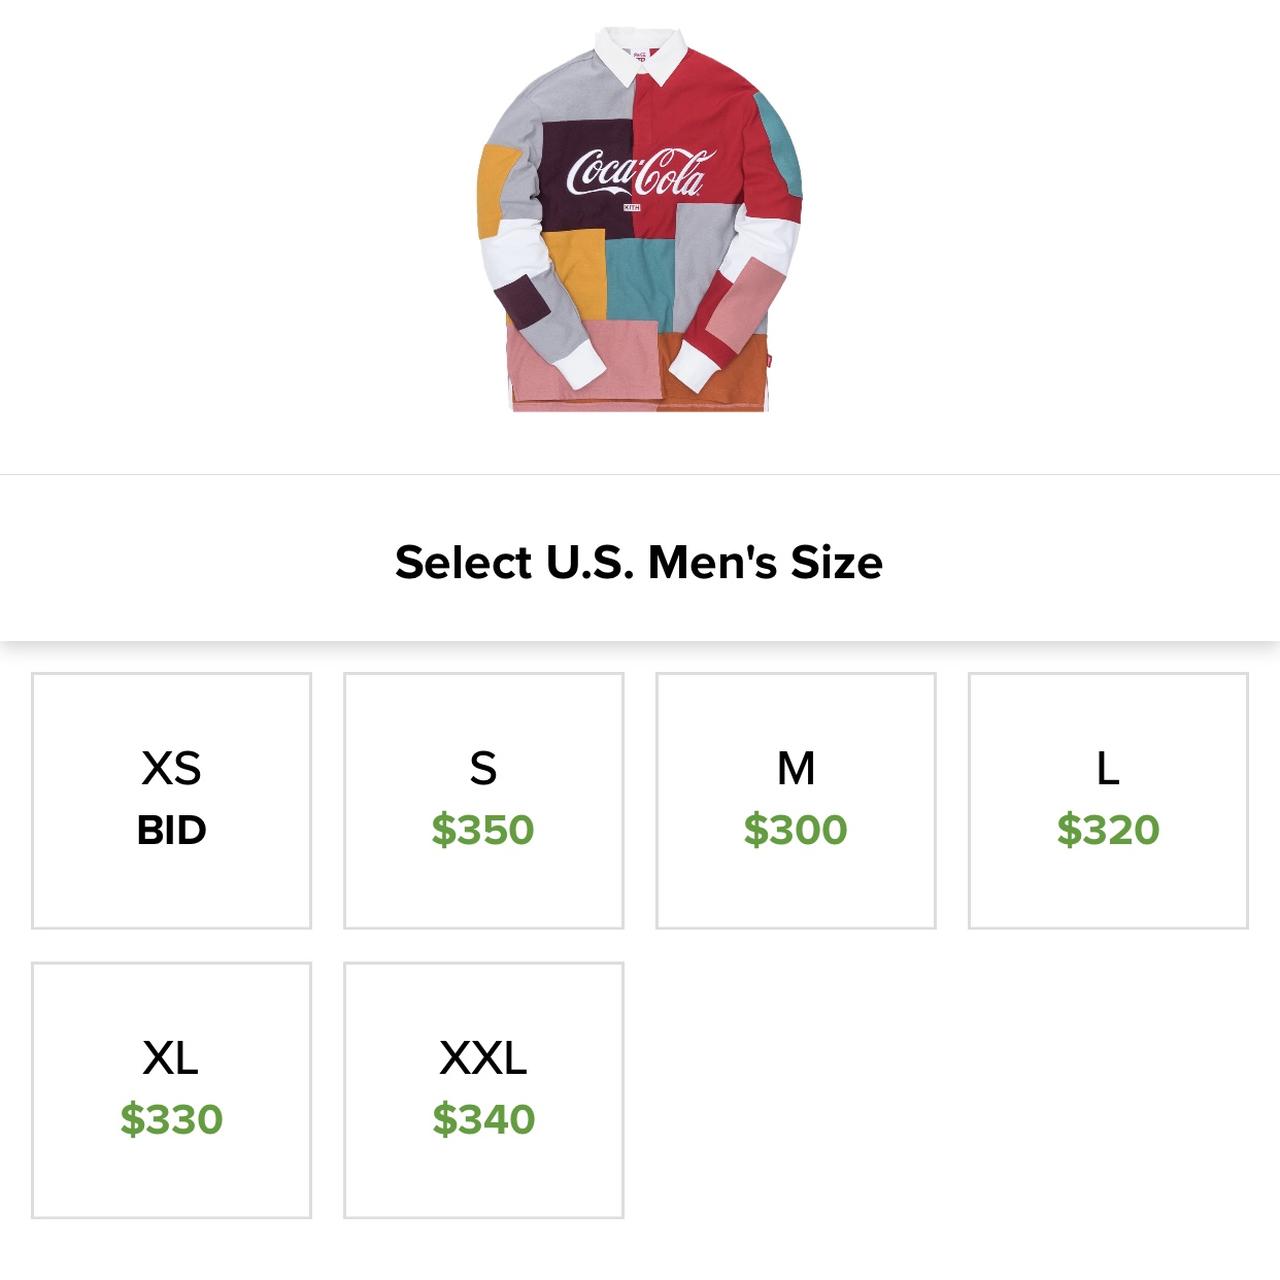Click the XL size label text
The width and height of the screenshot is (1280, 1280).
(x=171, y=1058)
